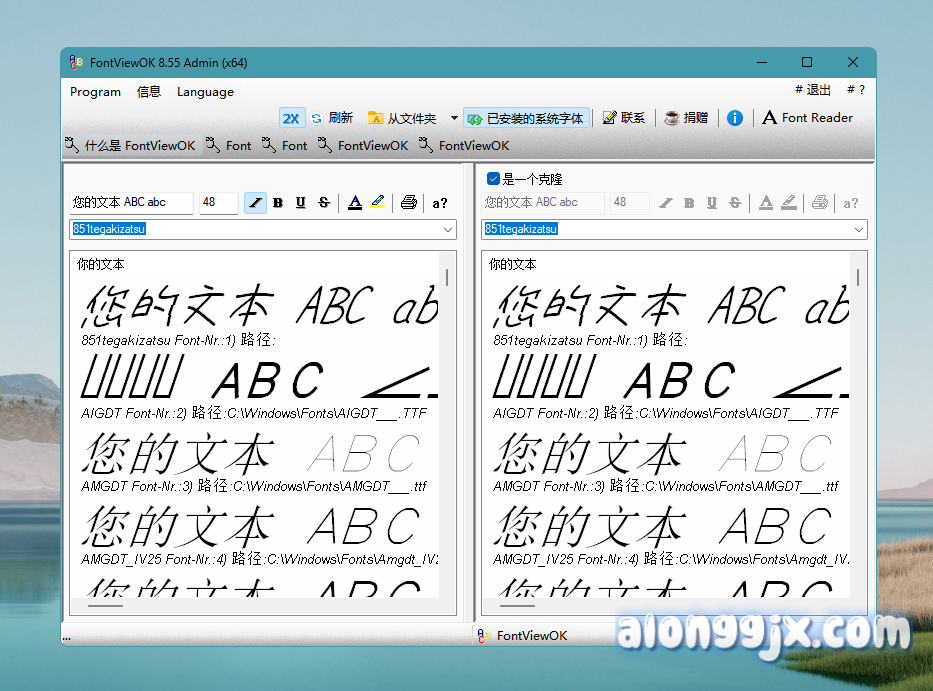Click the 捐赠 donate coffee icon

point(686,118)
